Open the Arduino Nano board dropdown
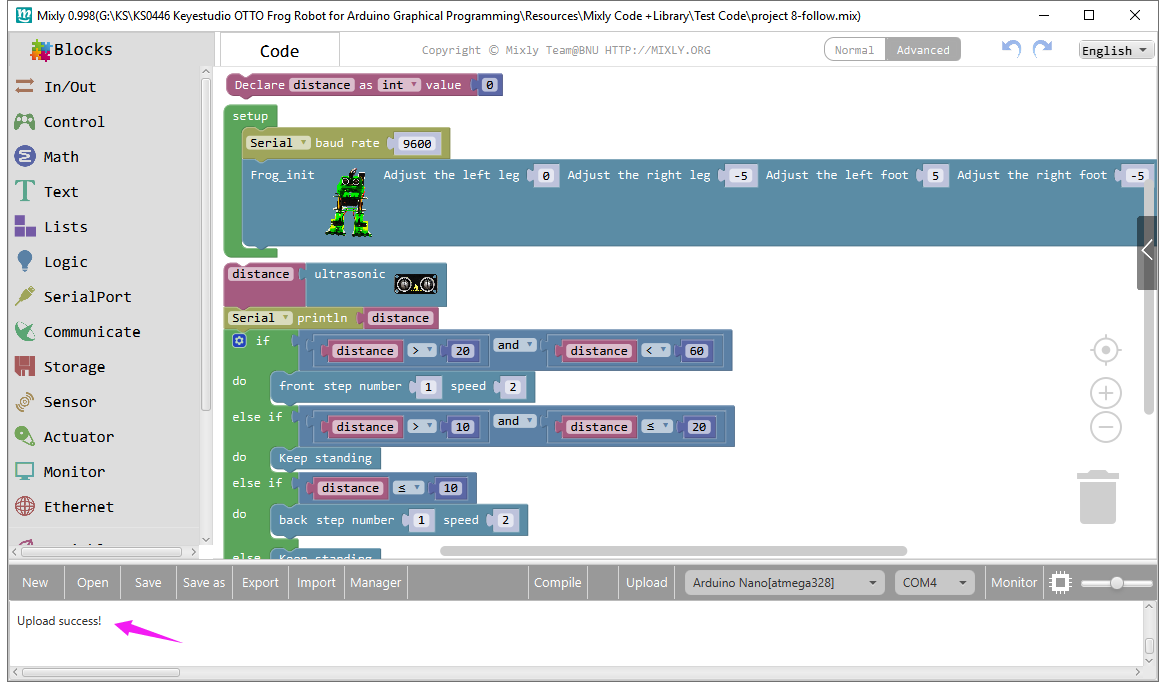The image size is (1166, 689). pyautogui.click(x=785, y=583)
